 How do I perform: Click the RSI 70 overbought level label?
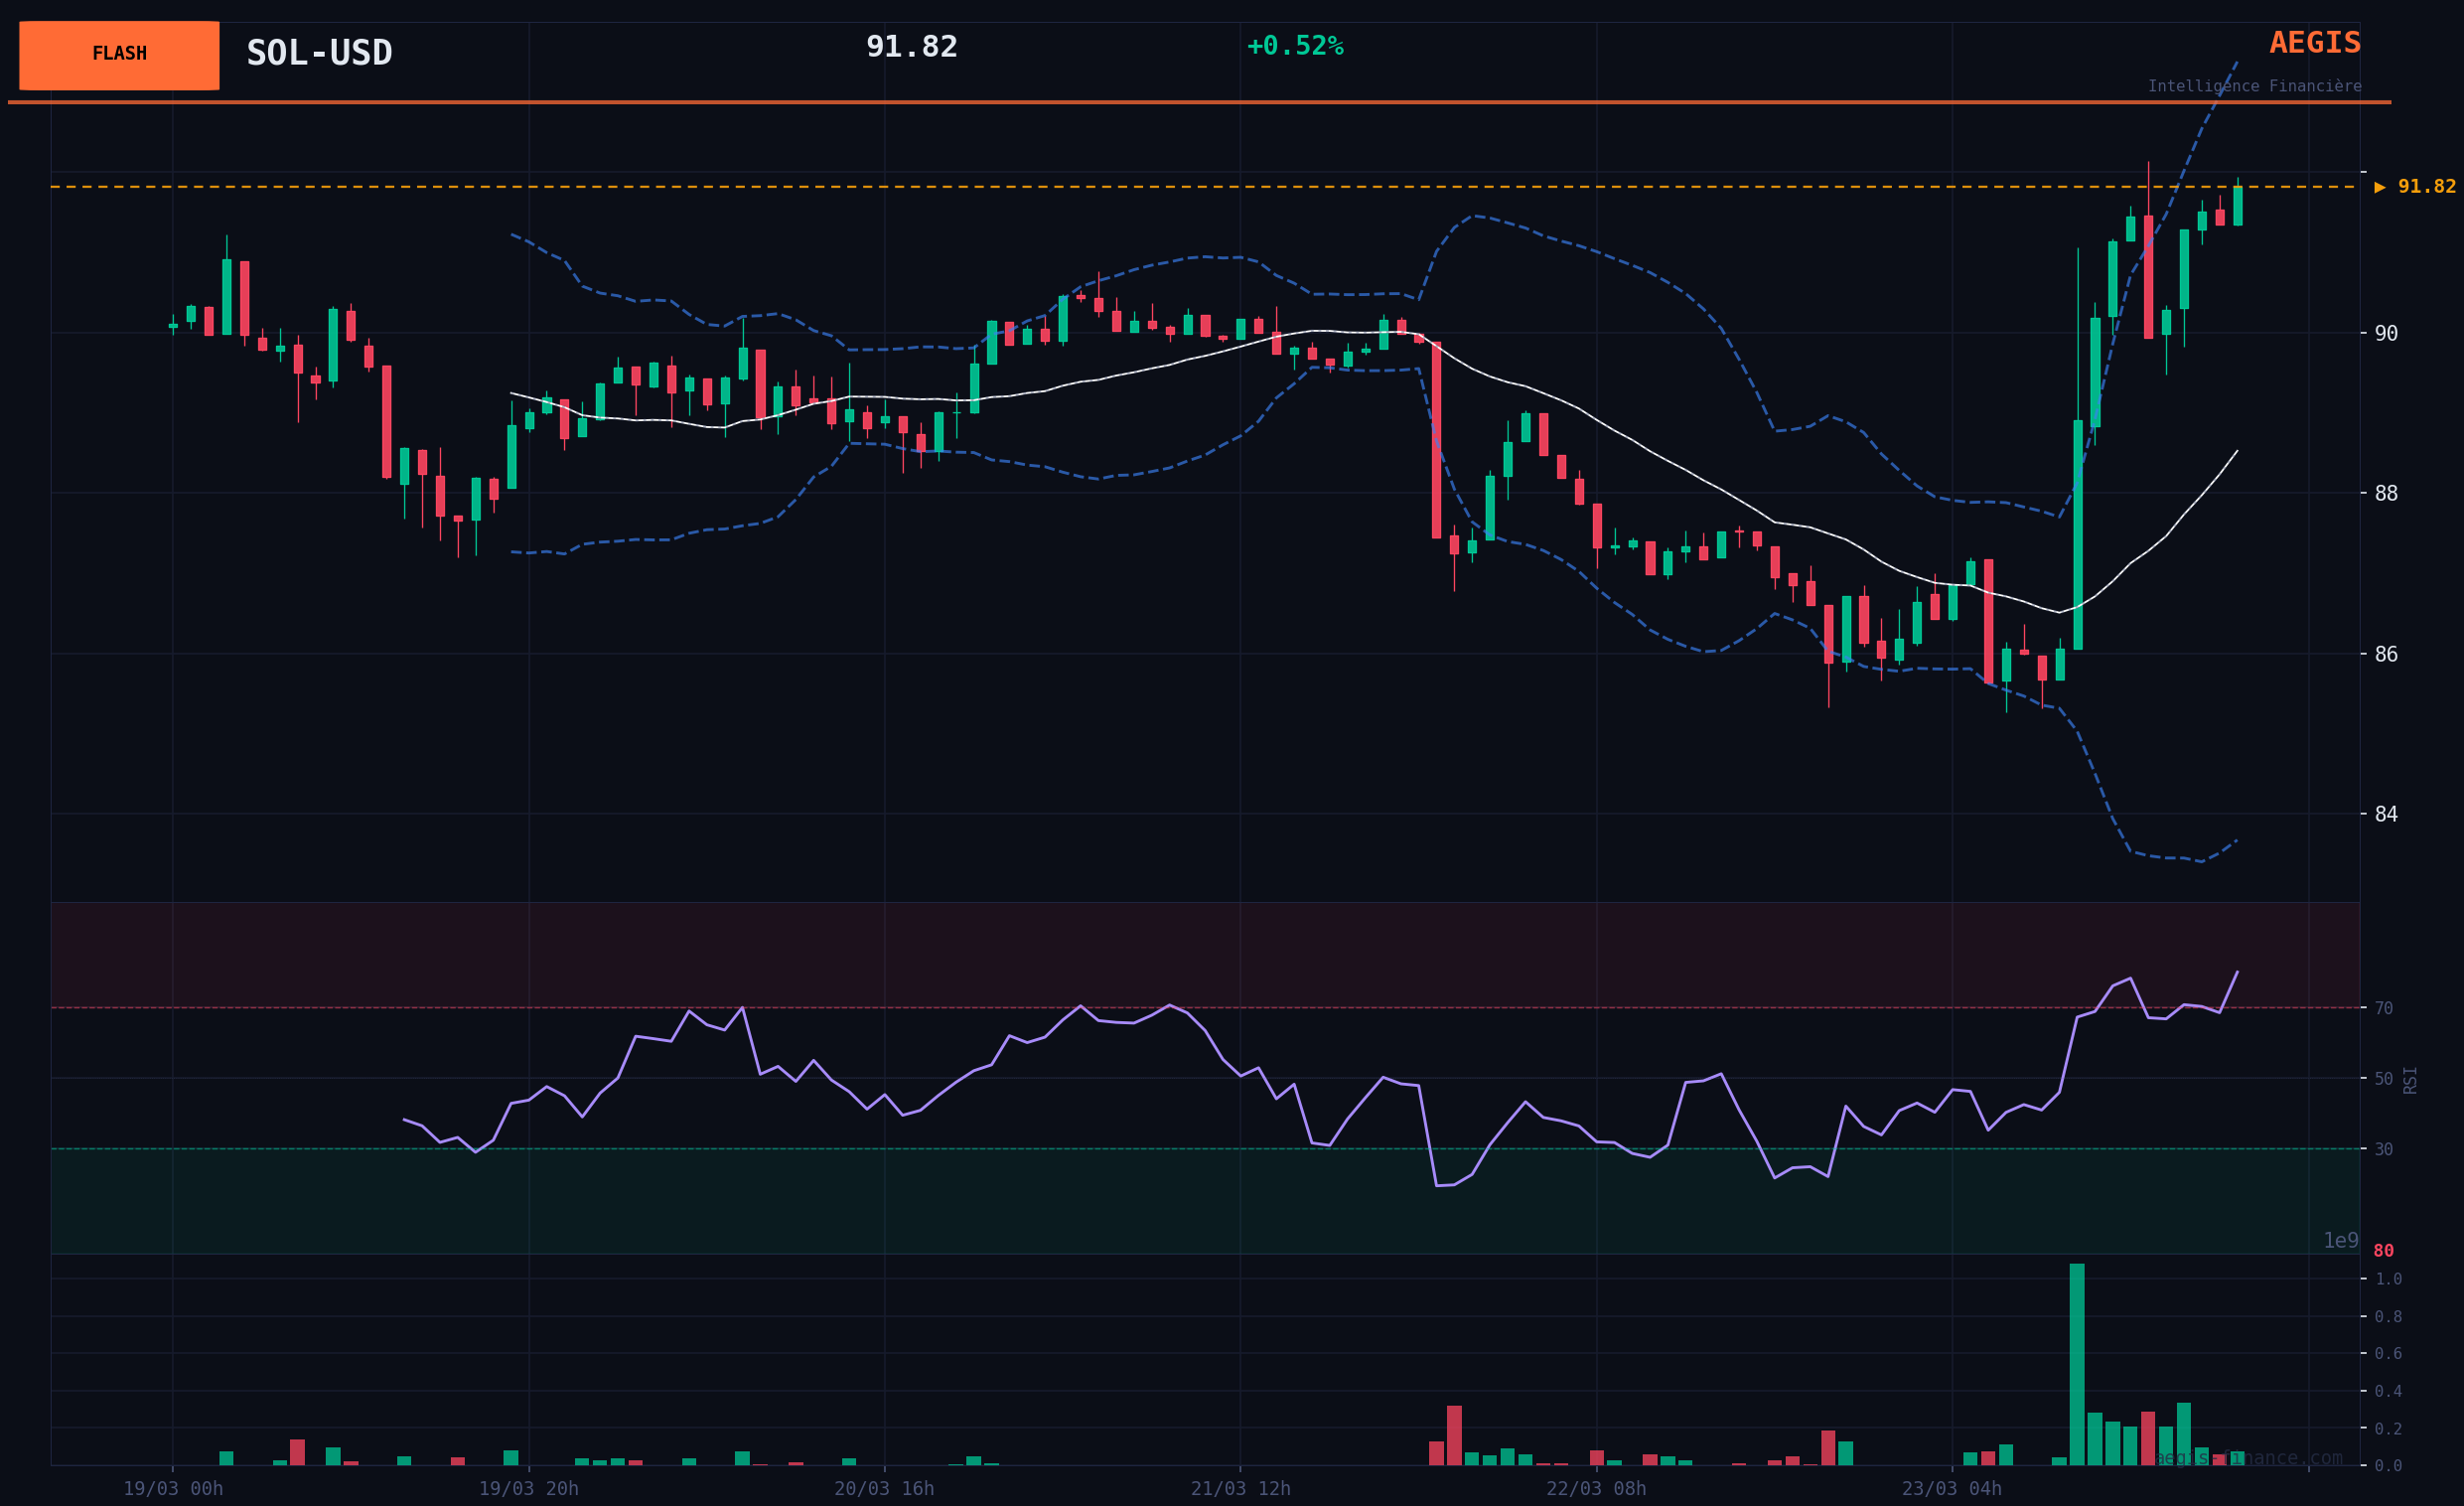click(2384, 1008)
